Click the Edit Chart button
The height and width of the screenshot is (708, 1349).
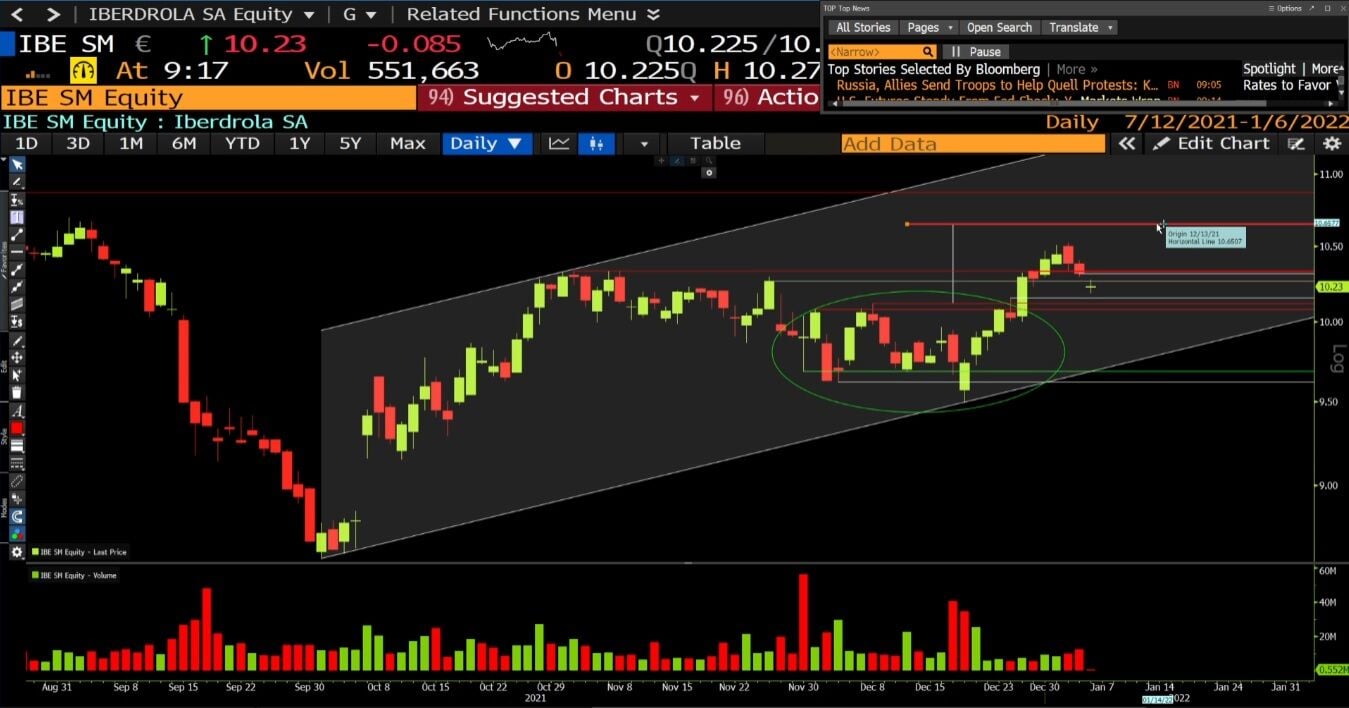point(1212,143)
